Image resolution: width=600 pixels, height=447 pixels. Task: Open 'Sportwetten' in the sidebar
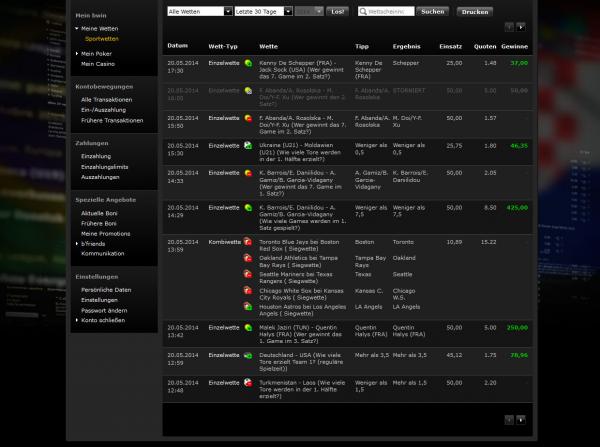pyautogui.click(x=102, y=39)
